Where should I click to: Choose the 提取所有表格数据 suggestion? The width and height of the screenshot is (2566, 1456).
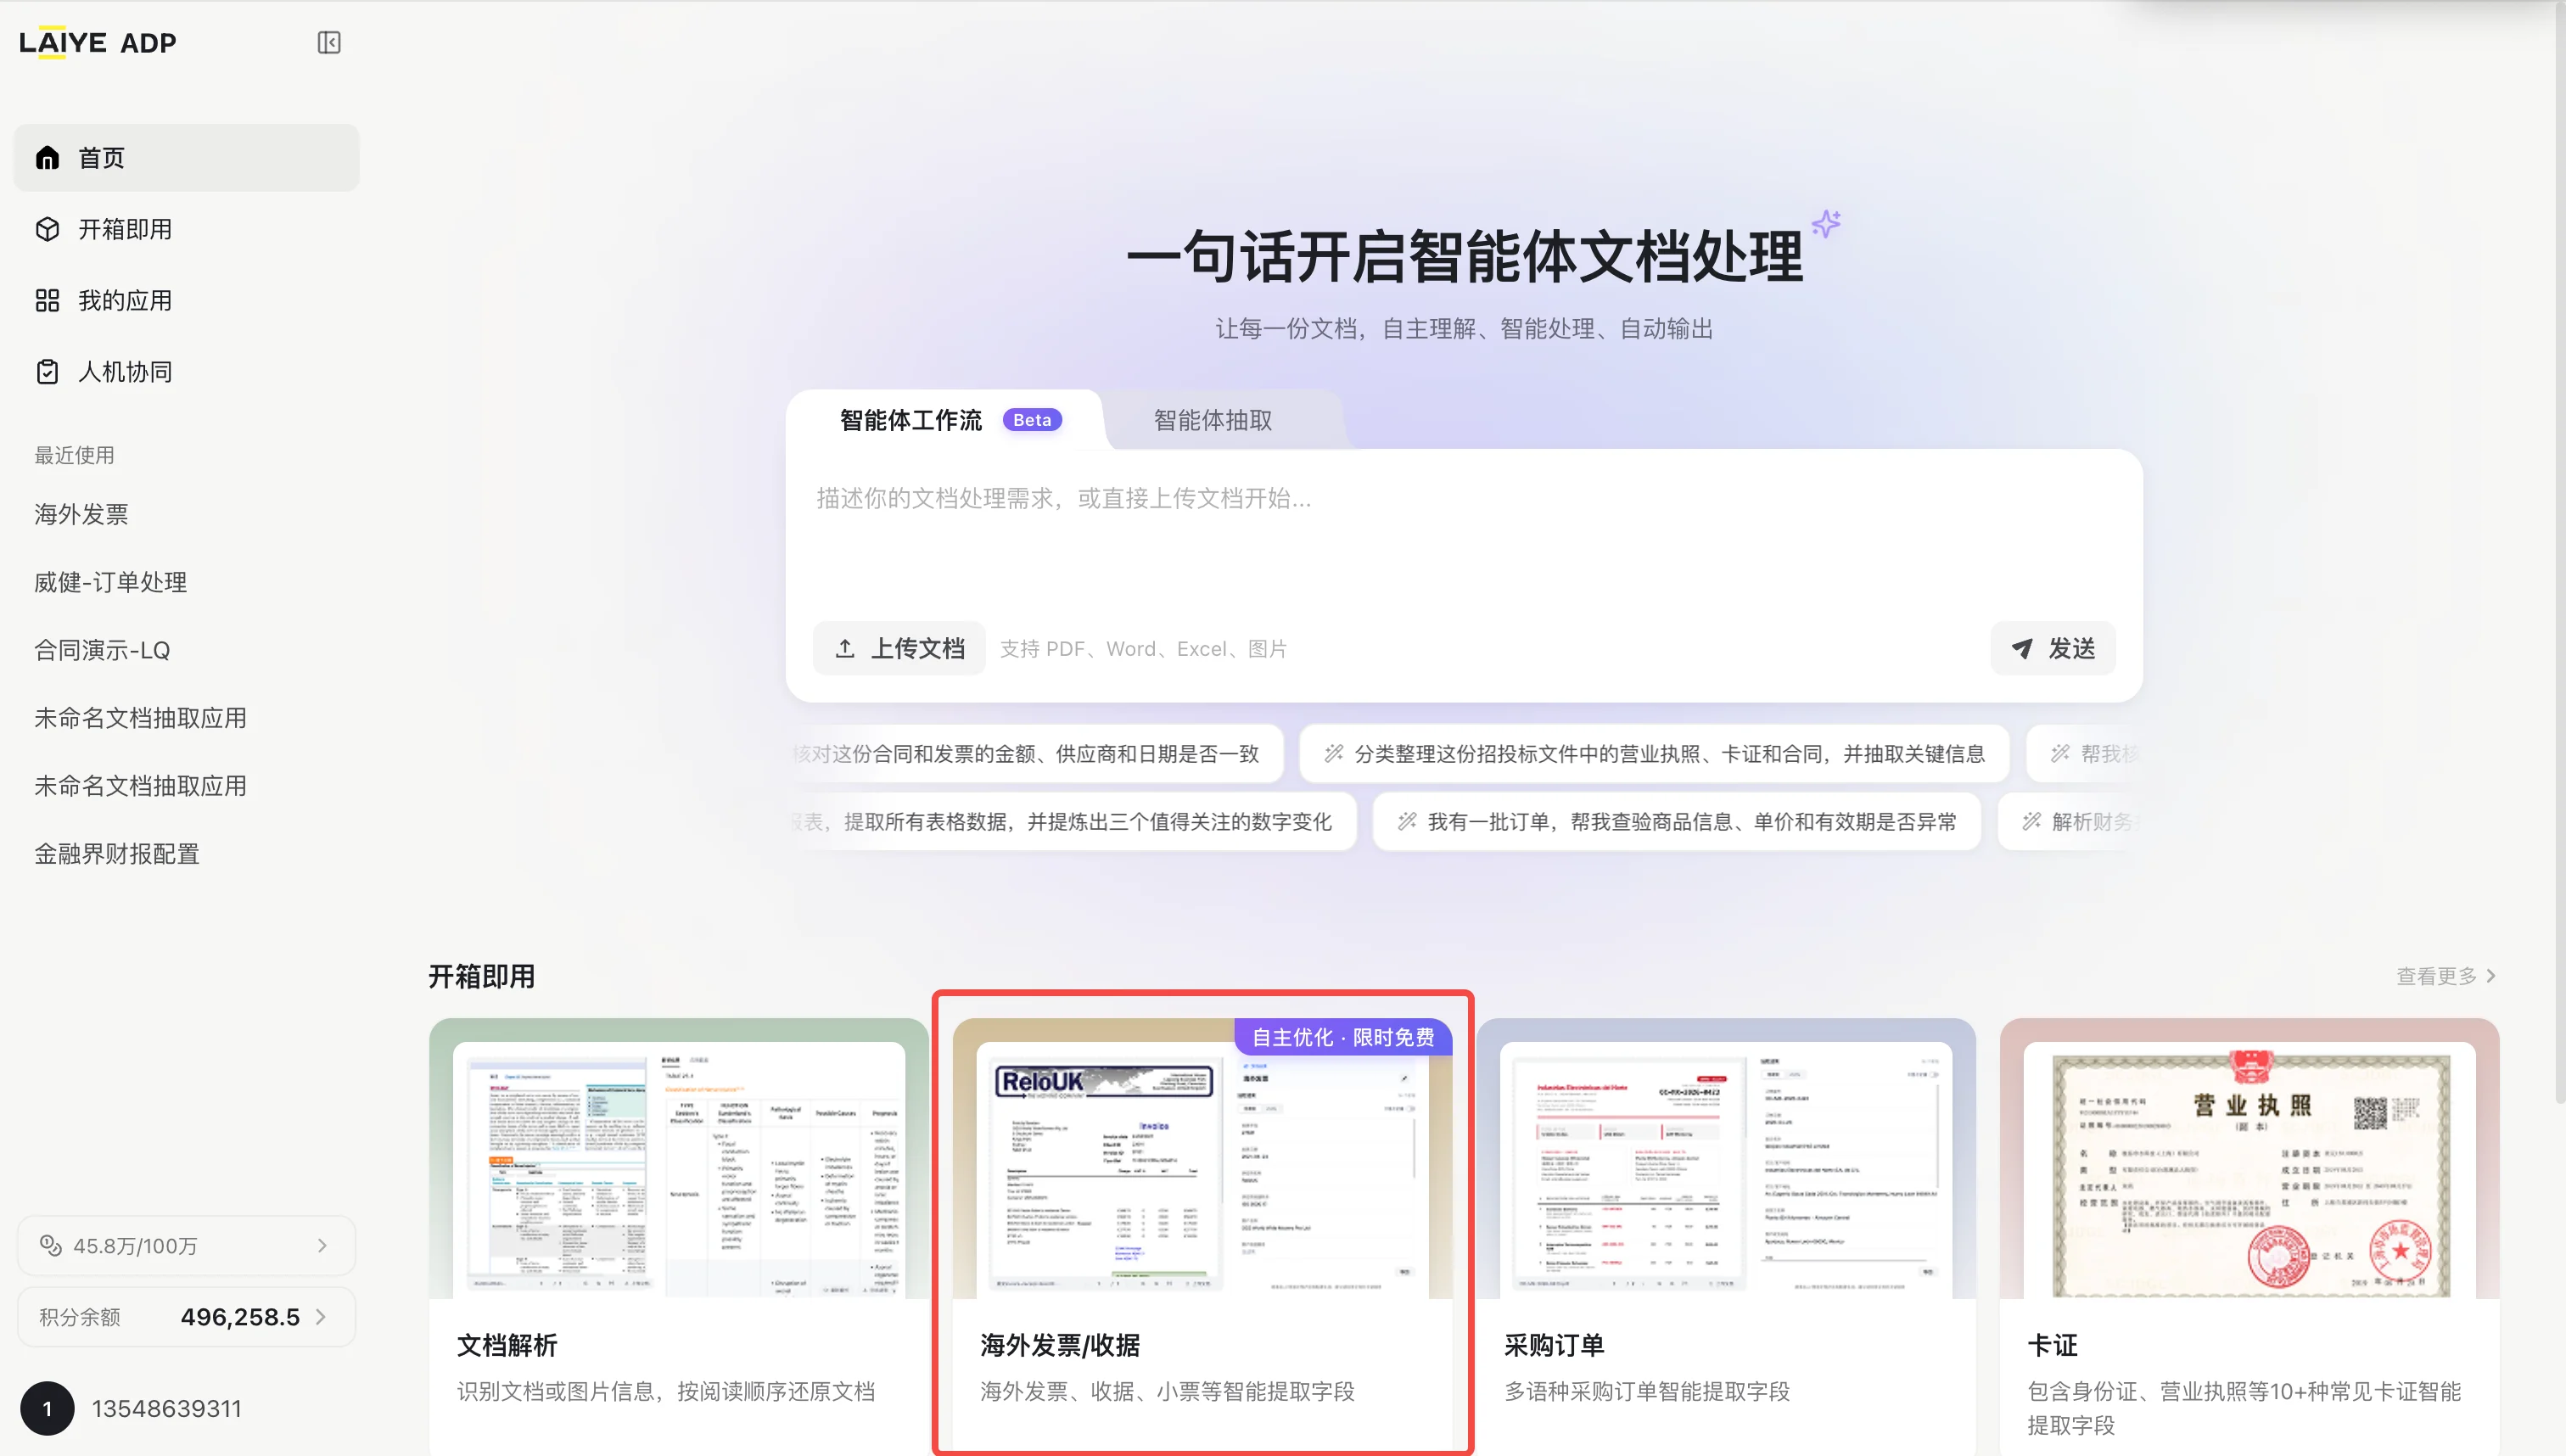tap(1072, 822)
